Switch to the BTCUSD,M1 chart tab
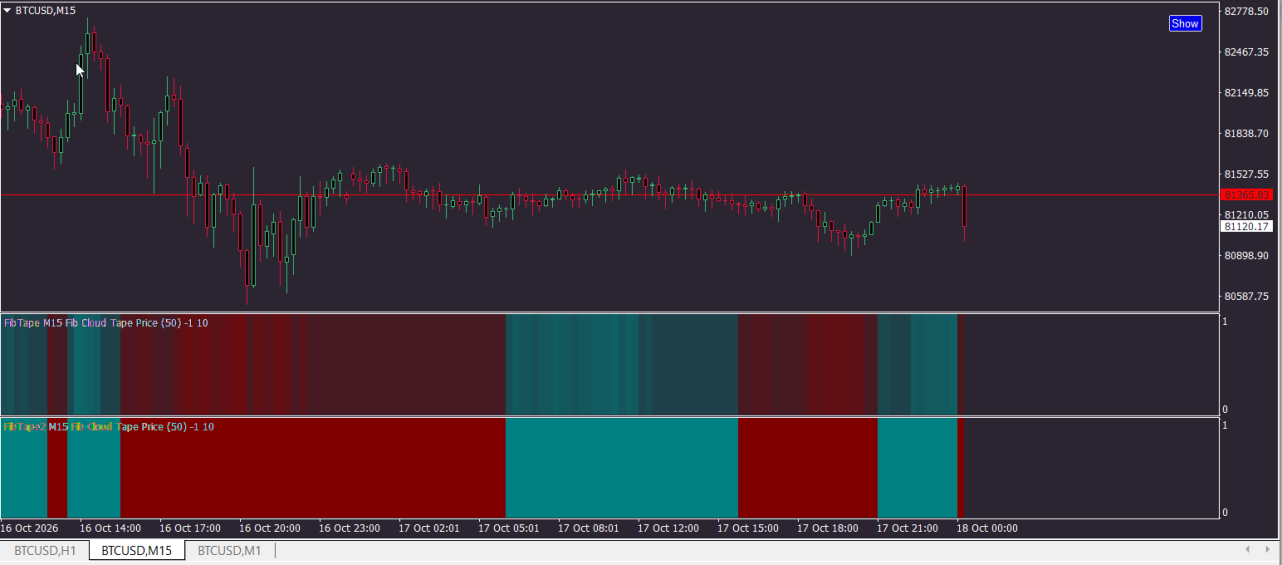 point(229,550)
